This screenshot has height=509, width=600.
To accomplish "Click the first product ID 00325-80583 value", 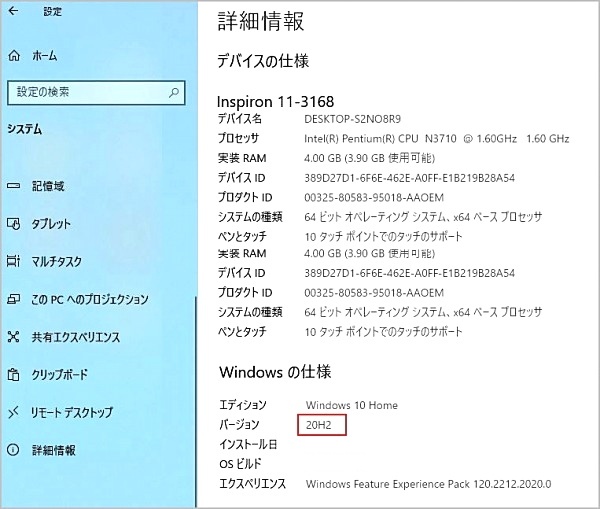I will pyautogui.click(x=374, y=197).
